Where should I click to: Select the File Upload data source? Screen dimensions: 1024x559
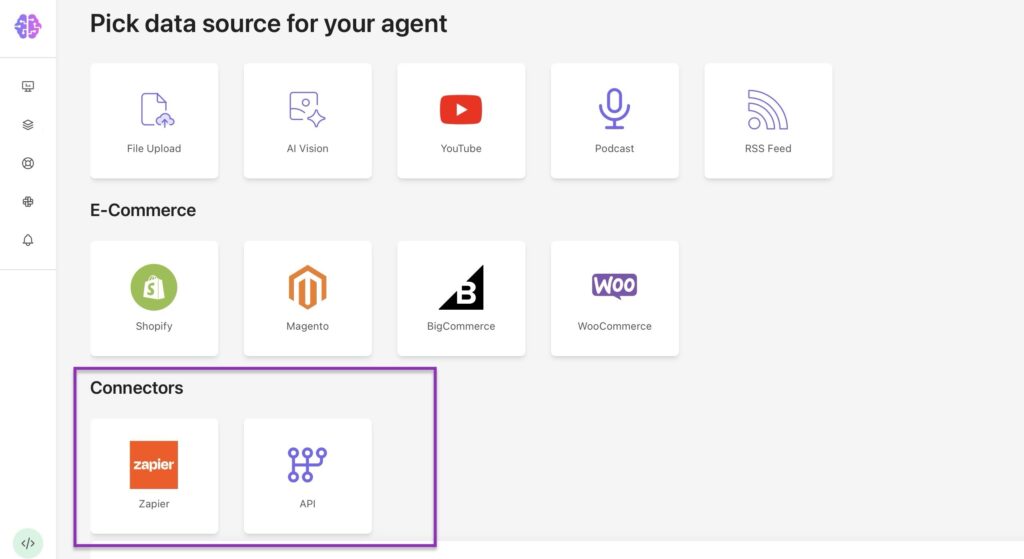(154, 121)
